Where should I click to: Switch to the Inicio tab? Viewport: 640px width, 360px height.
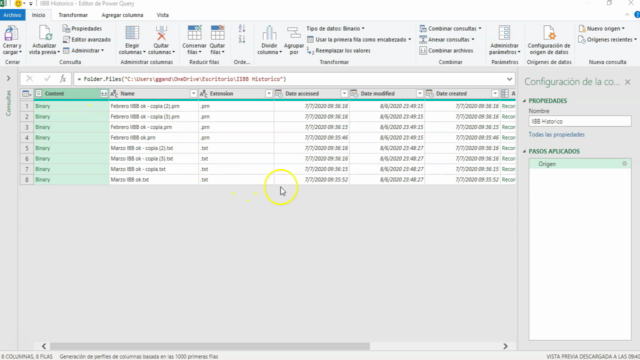pos(38,15)
